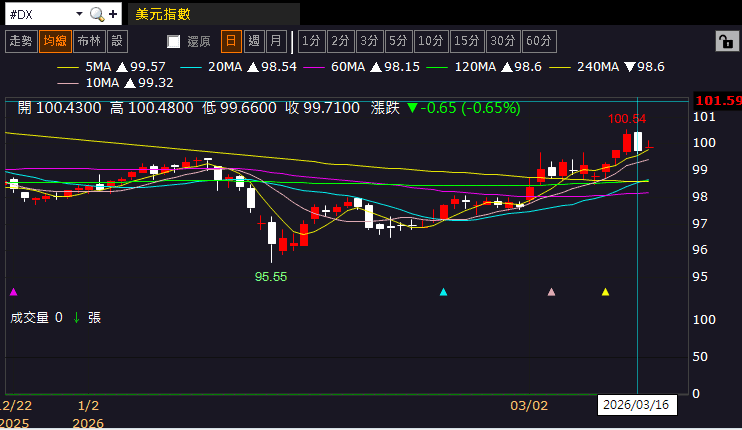
Task: Click the magnifier search icon
Action: point(96,14)
